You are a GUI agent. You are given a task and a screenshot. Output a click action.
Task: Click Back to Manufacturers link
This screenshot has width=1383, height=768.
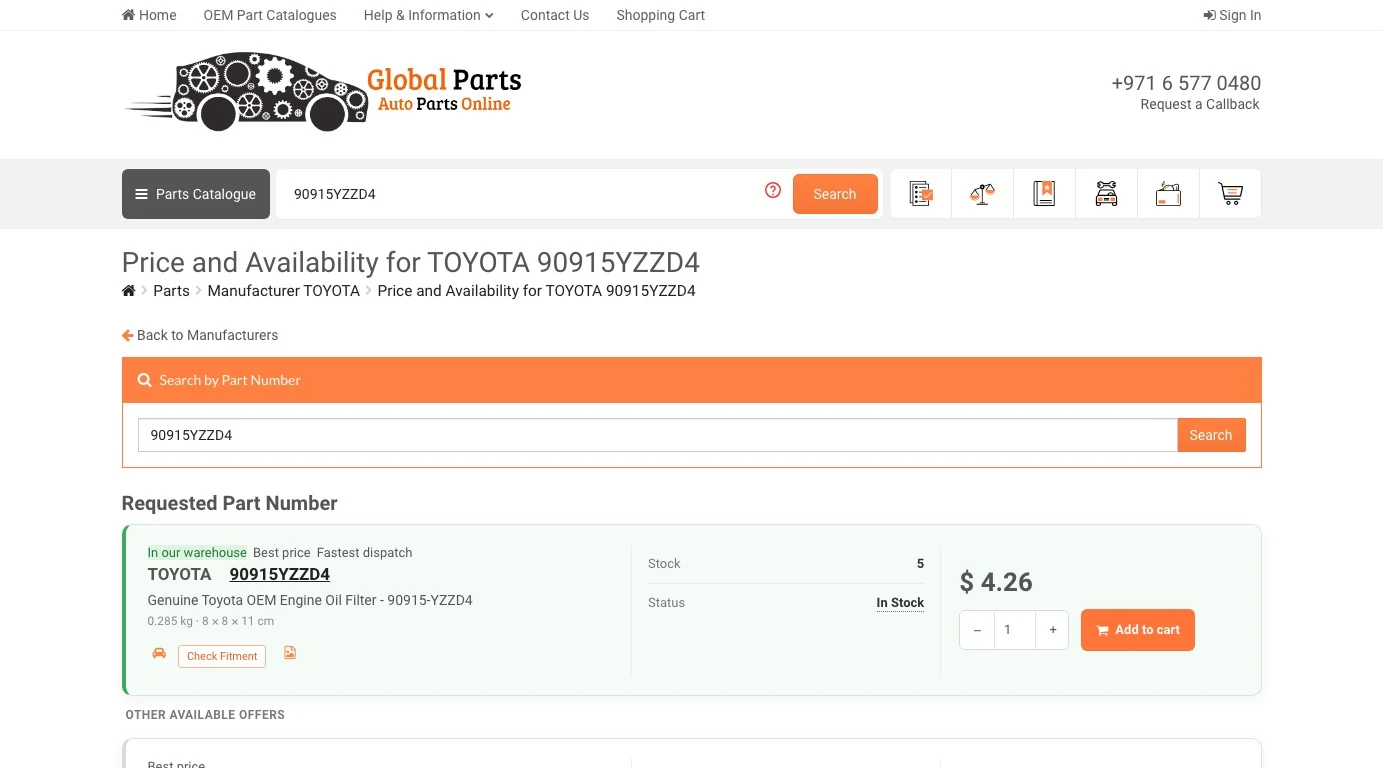click(x=200, y=335)
